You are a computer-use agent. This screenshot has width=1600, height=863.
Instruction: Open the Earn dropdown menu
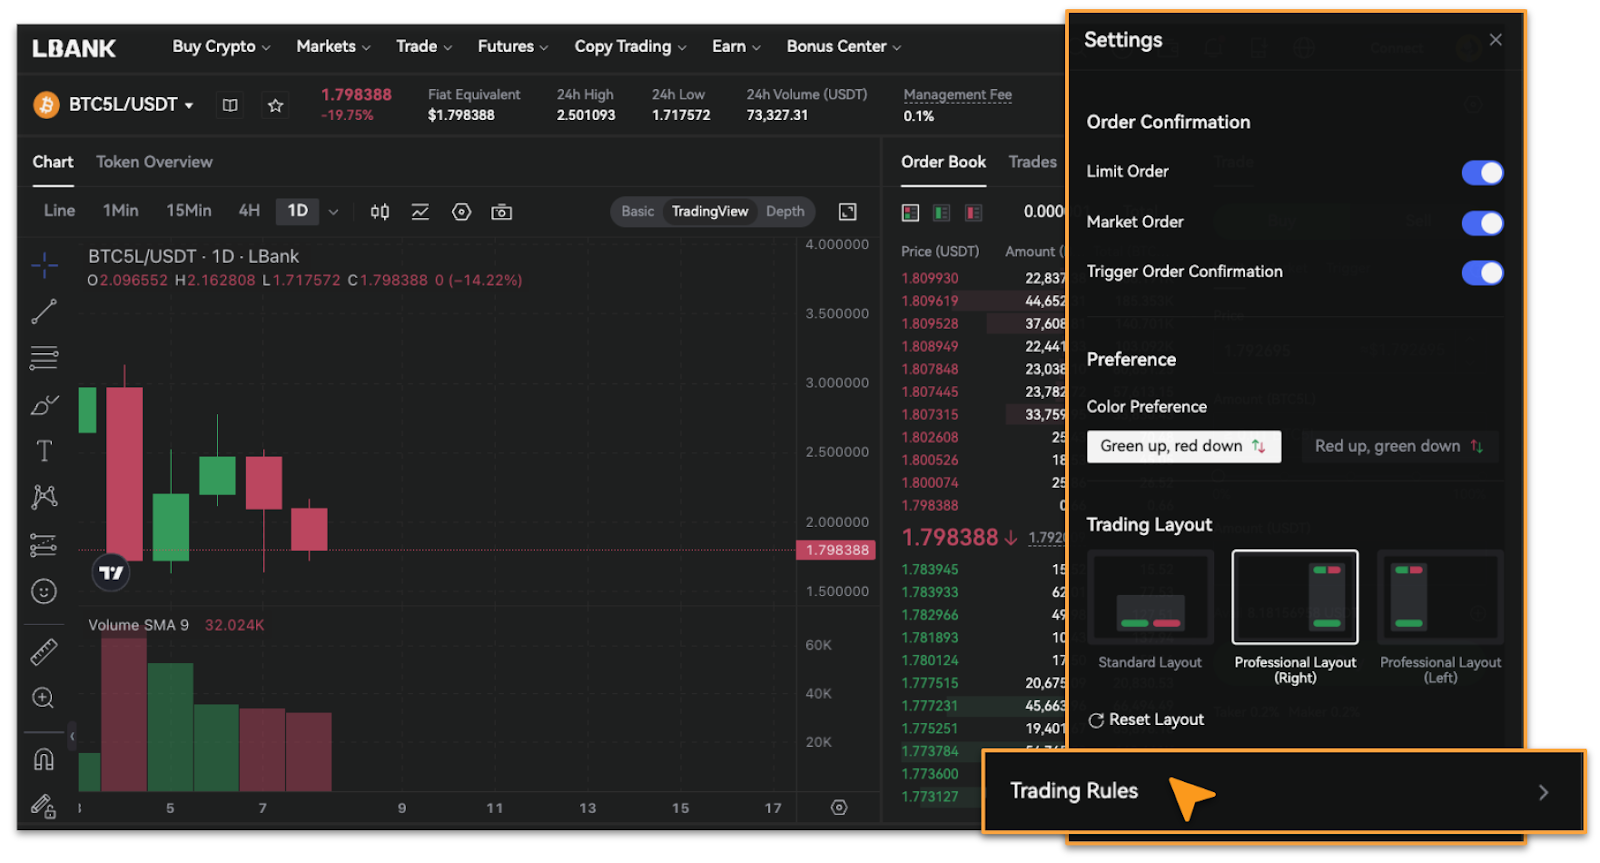[736, 47]
